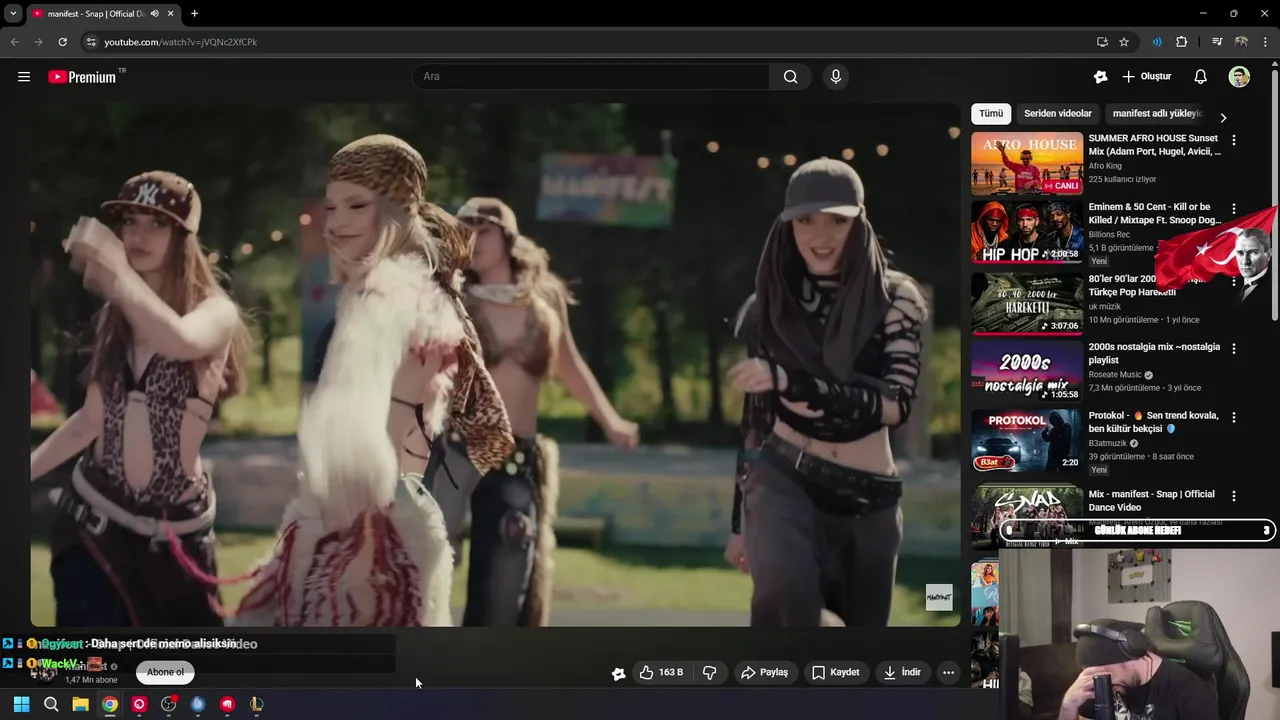Click the Oluştur create button
1280x720 pixels.
point(1146,76)
